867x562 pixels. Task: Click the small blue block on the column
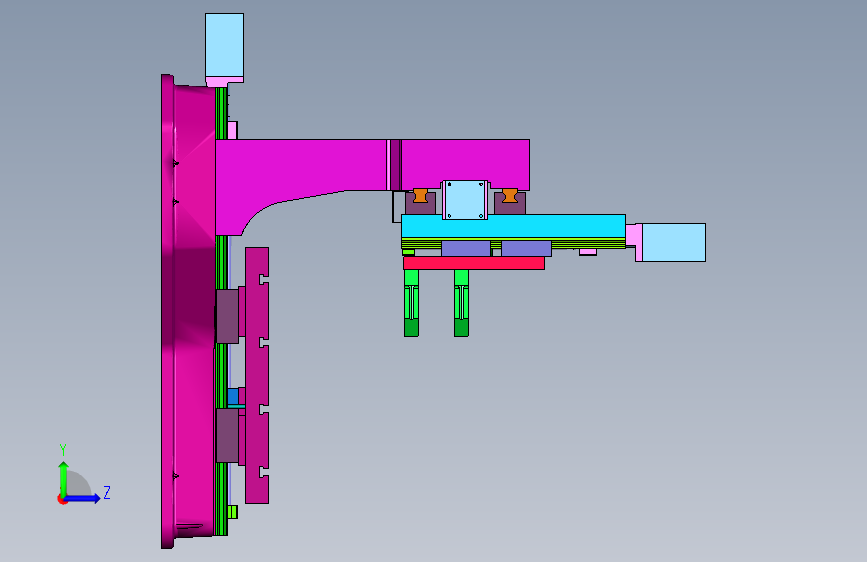tap(233, 397)
